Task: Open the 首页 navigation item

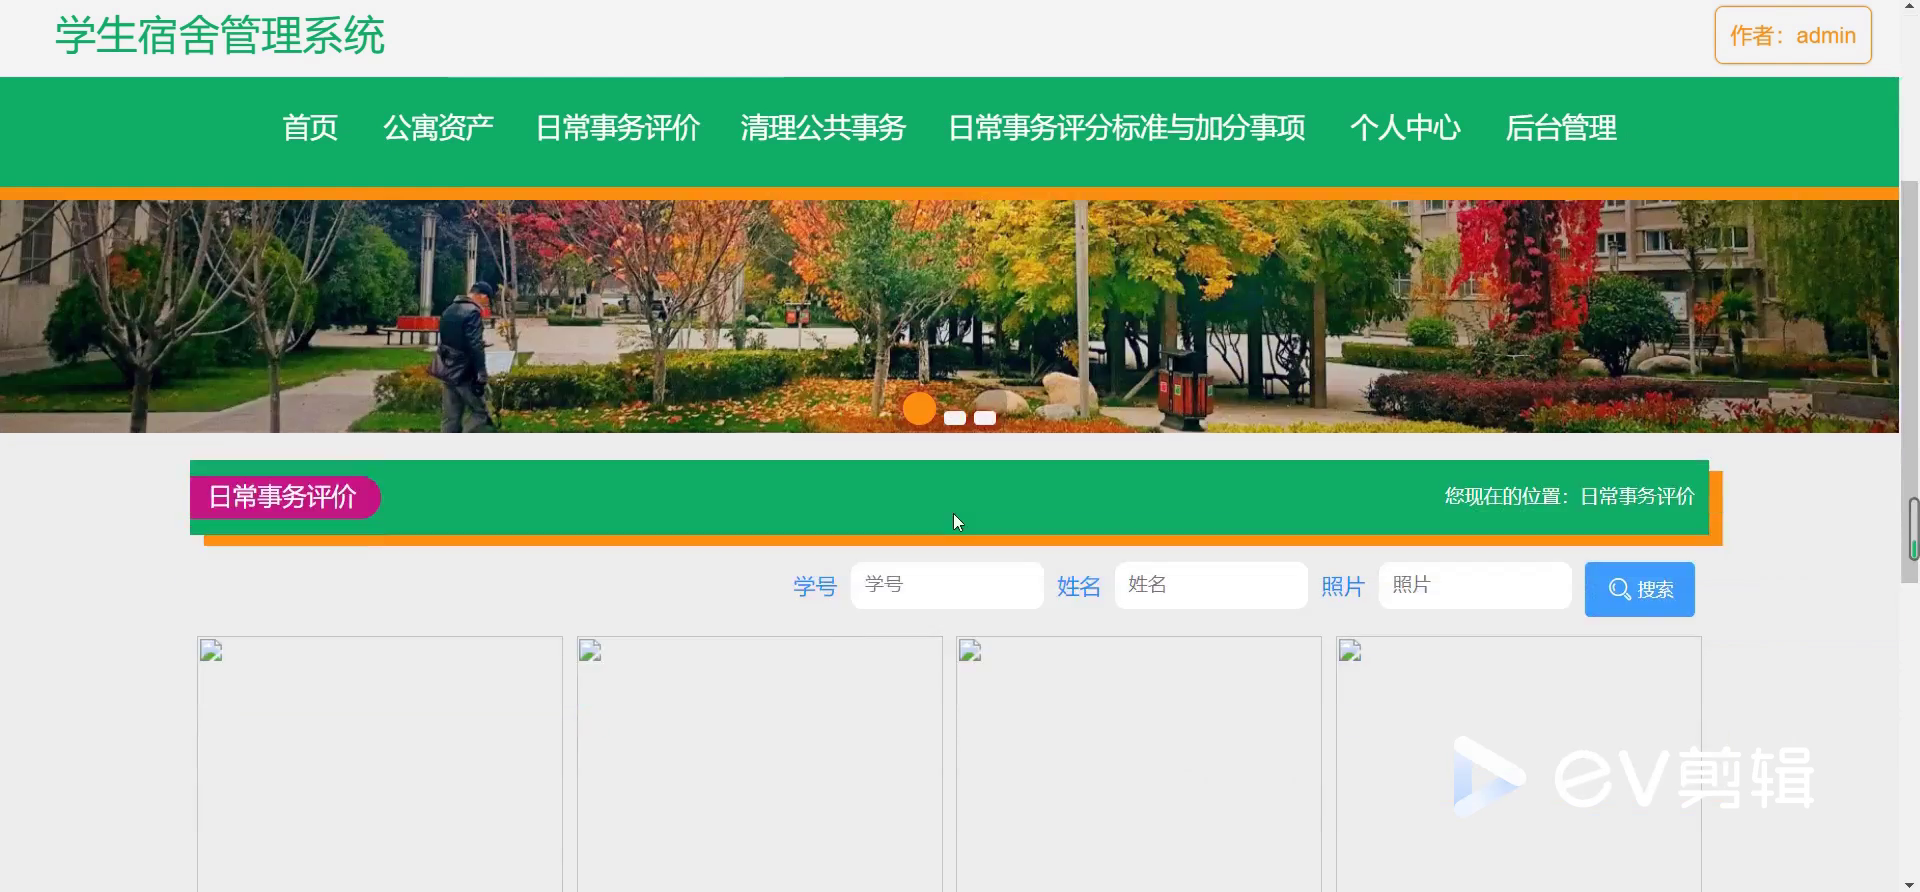Action: [310, 128]
